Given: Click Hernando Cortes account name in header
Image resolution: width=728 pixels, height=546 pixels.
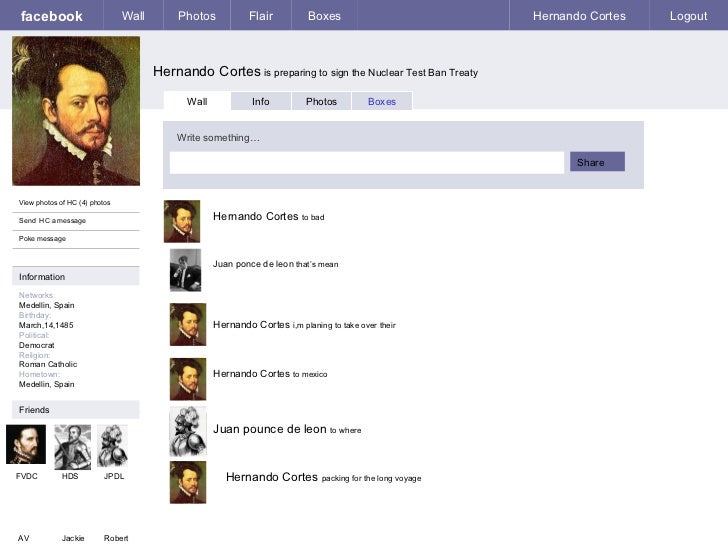Looking at the screenshot, I should click(579, 16).
